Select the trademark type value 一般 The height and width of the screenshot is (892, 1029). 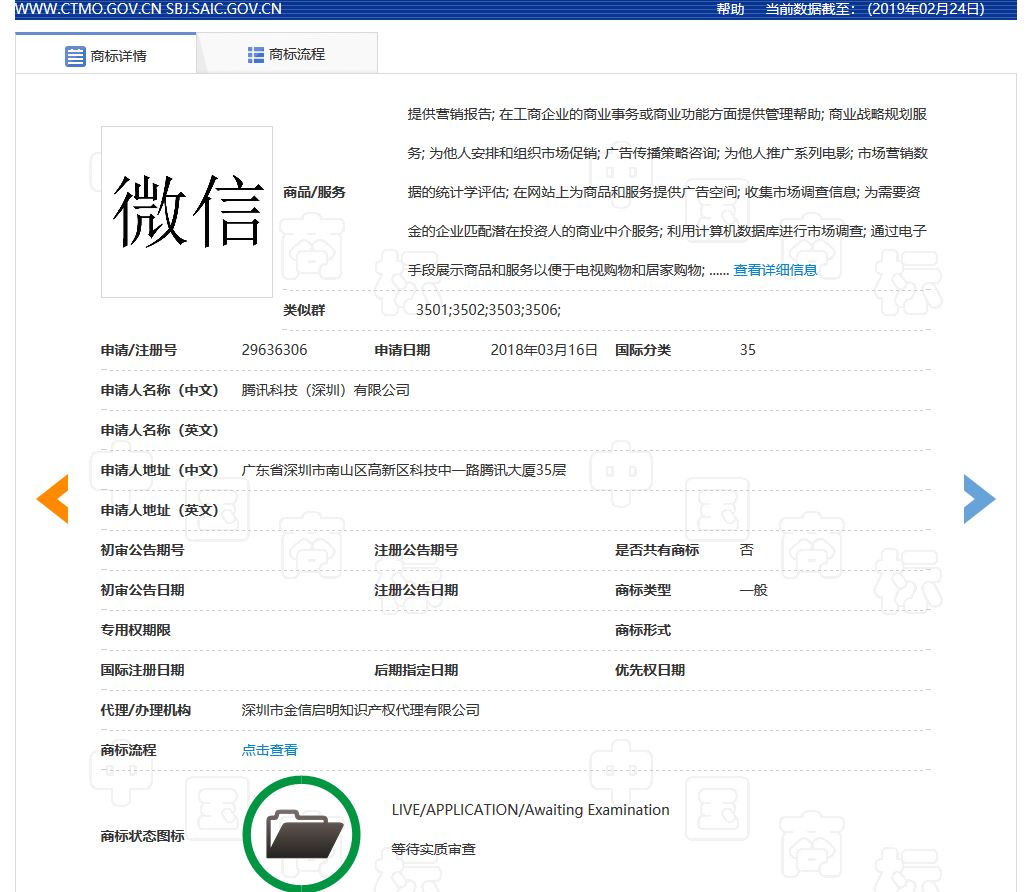[753, 590]
